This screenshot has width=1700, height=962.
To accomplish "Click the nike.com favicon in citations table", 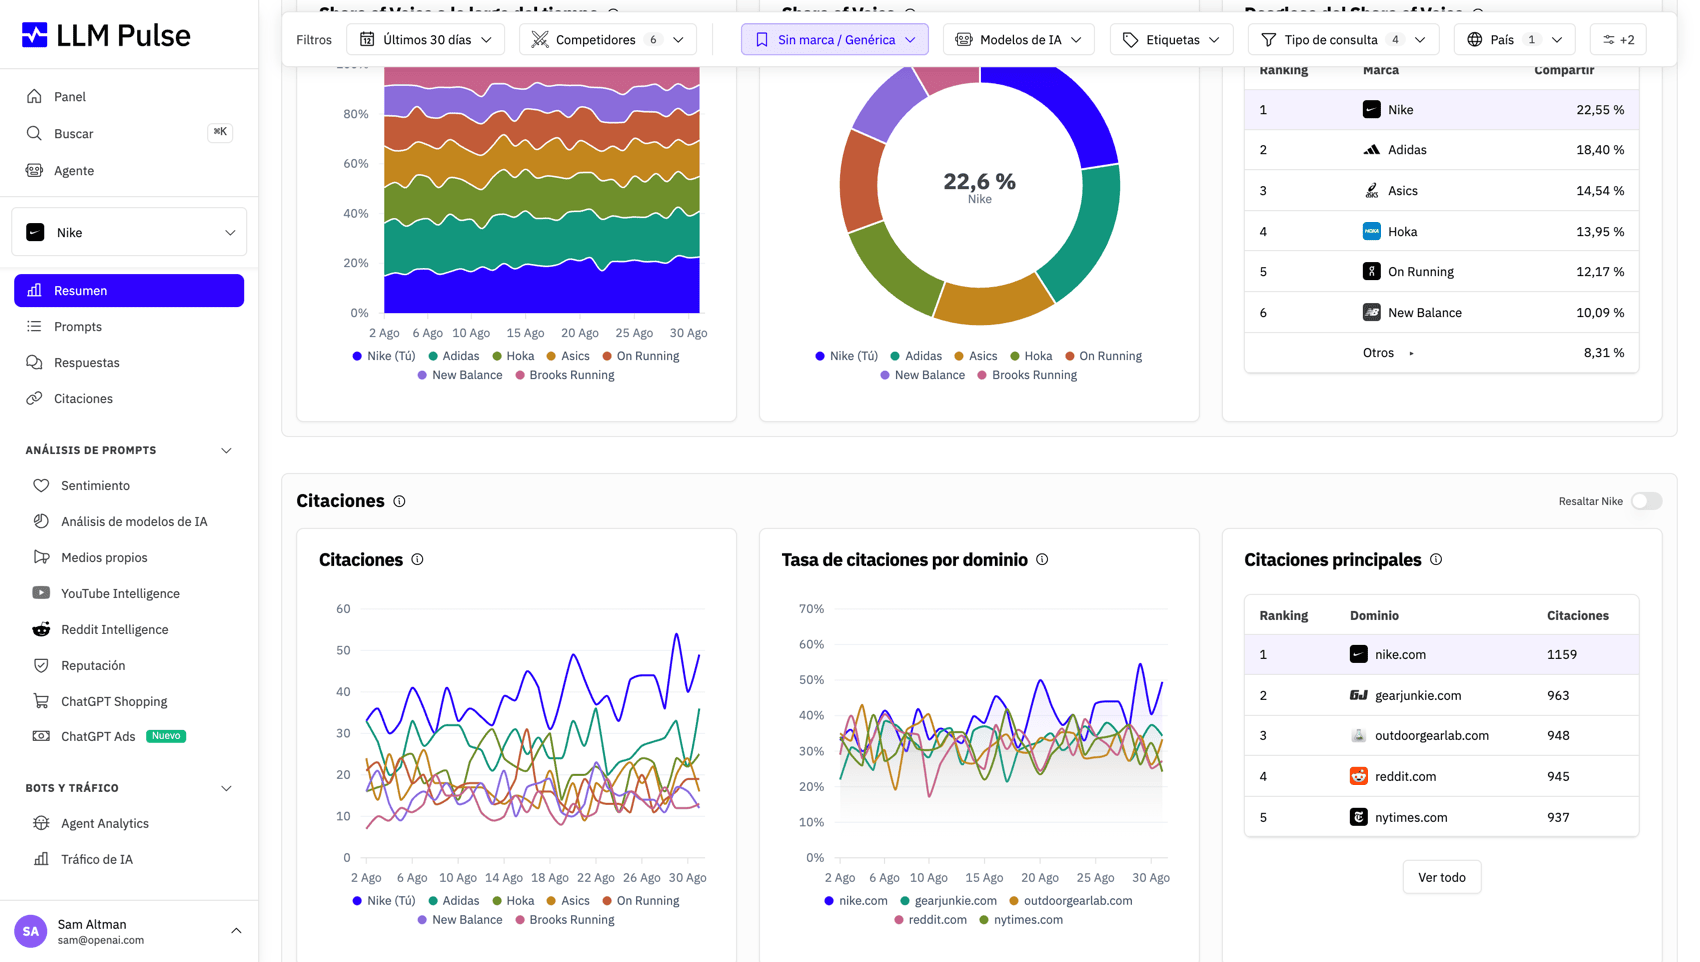I will (1358, 654).
